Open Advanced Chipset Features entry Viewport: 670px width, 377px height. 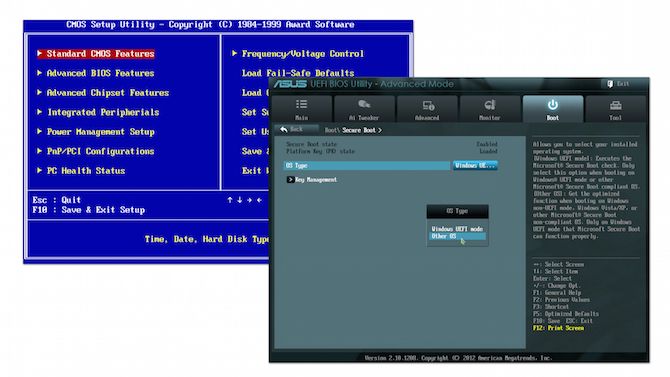[108, 93]
